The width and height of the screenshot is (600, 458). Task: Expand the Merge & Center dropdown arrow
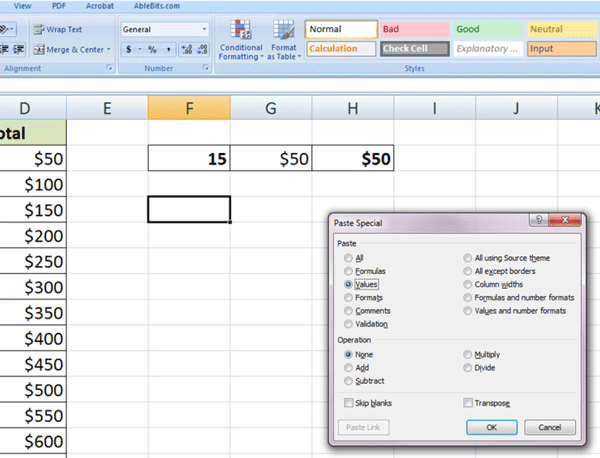108,49
